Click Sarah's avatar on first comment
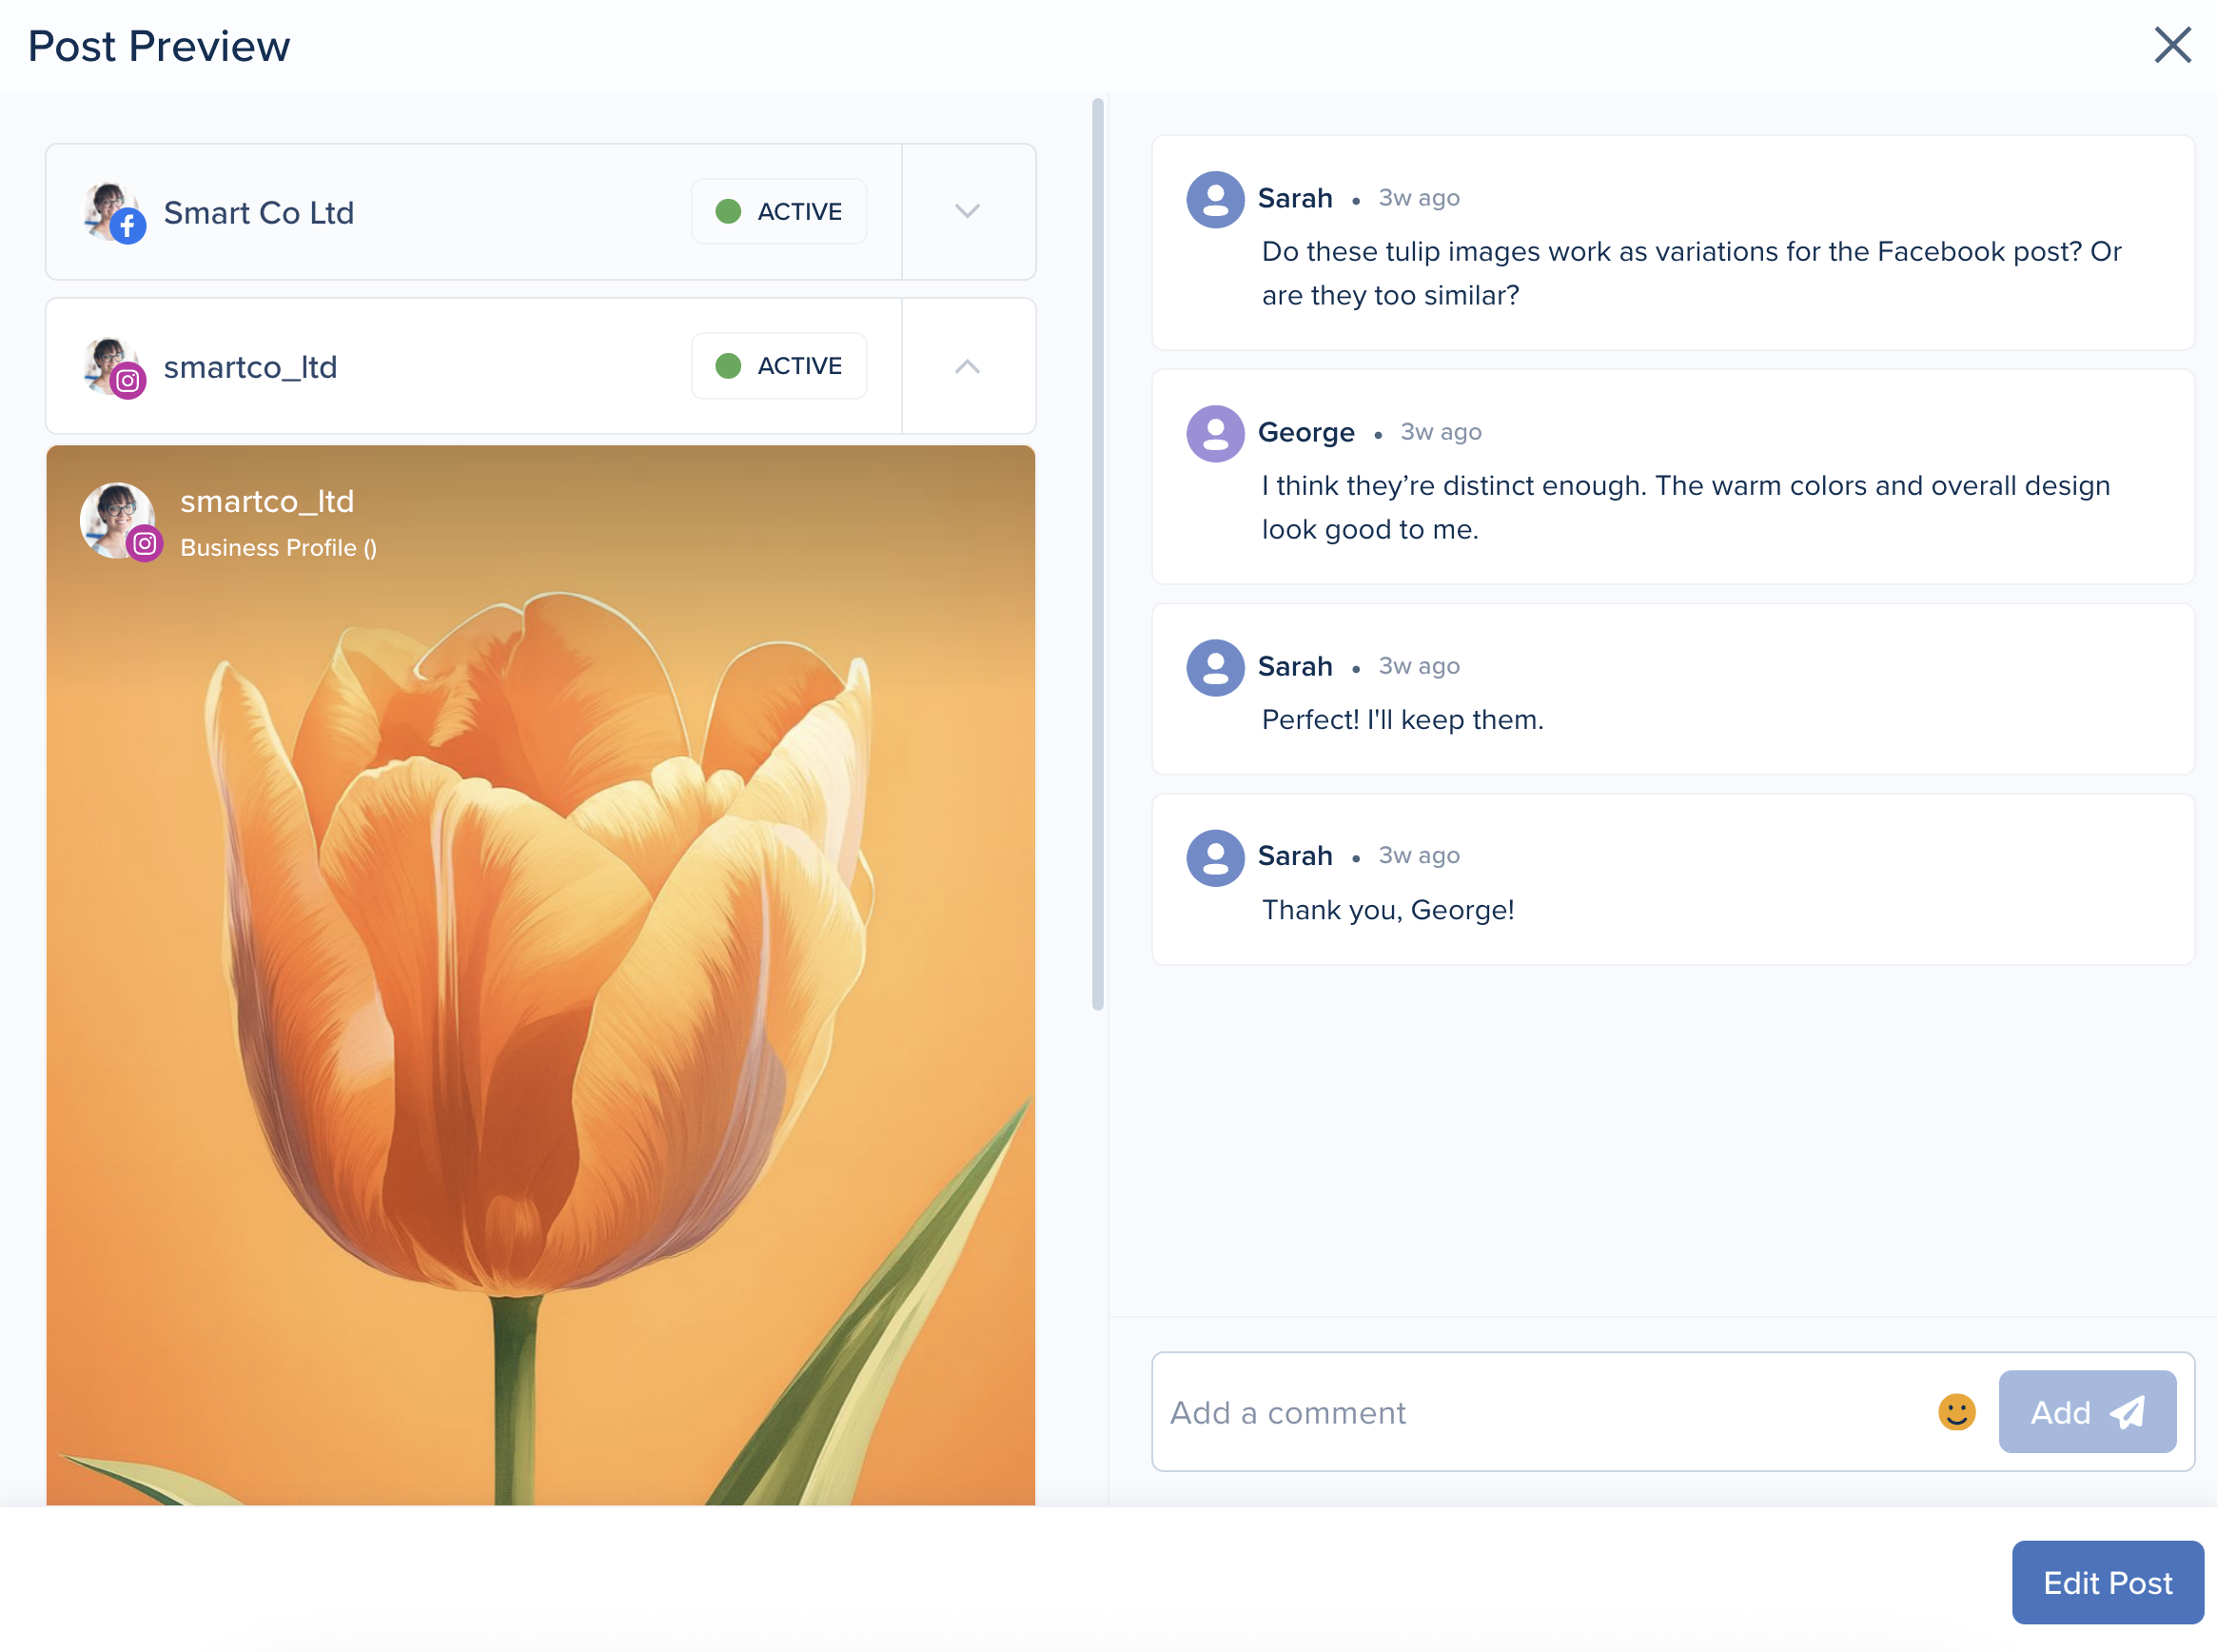Screen dimensions: 2217x1652 coord(1214,199)
